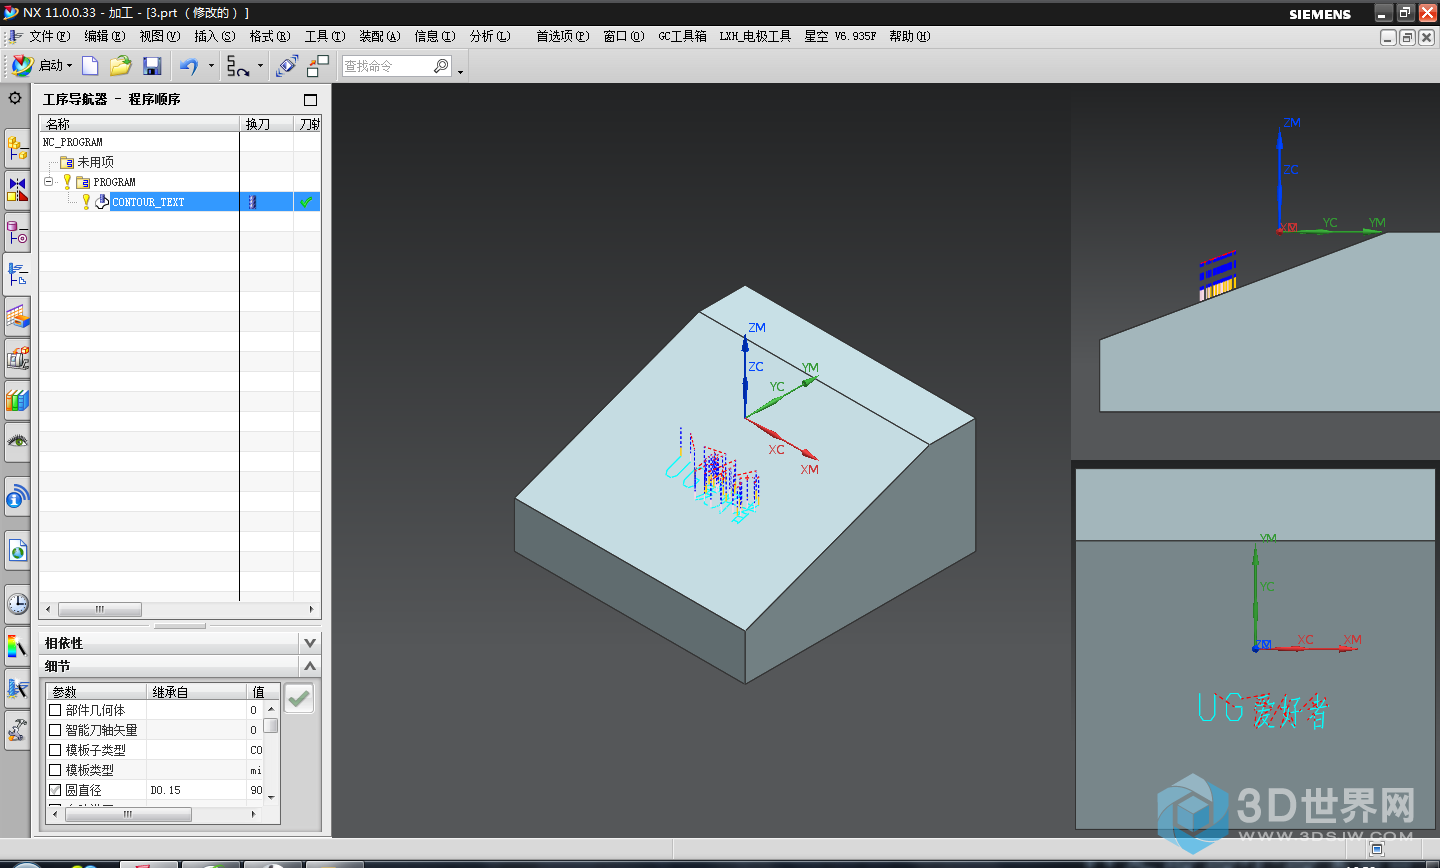The width and height of the screenshot is (1440, 868).
Task: Tick the 智能刀轴矢量 parameter checkbox
Action: pos(55,730)
